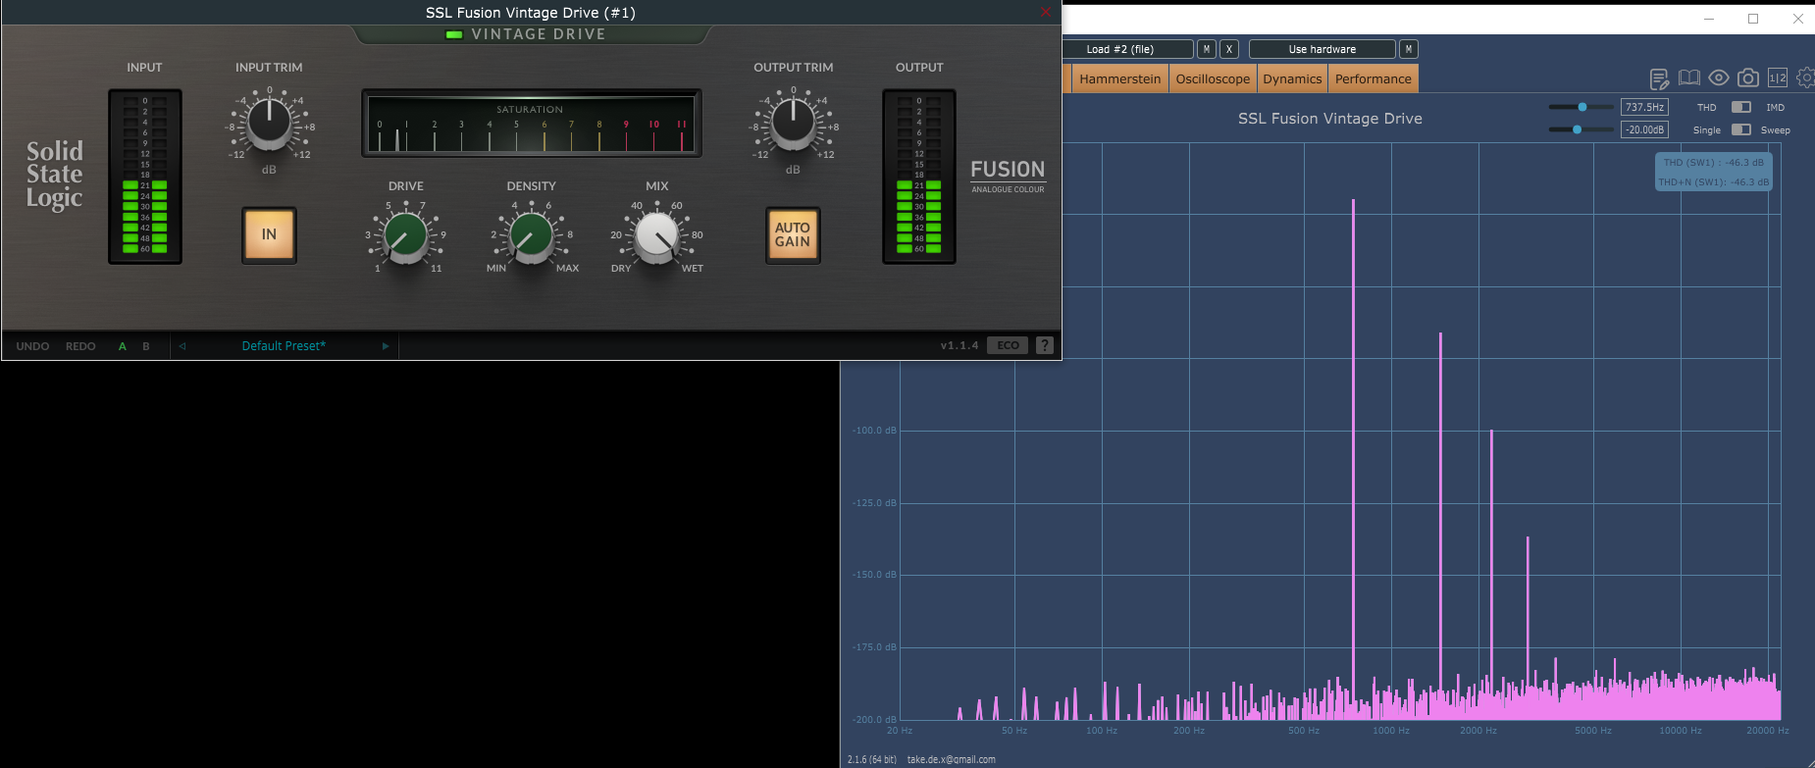This screenshot has height=768, width=1815.
Task: Open the manual book icon
Action: (x=1689, y=78)
